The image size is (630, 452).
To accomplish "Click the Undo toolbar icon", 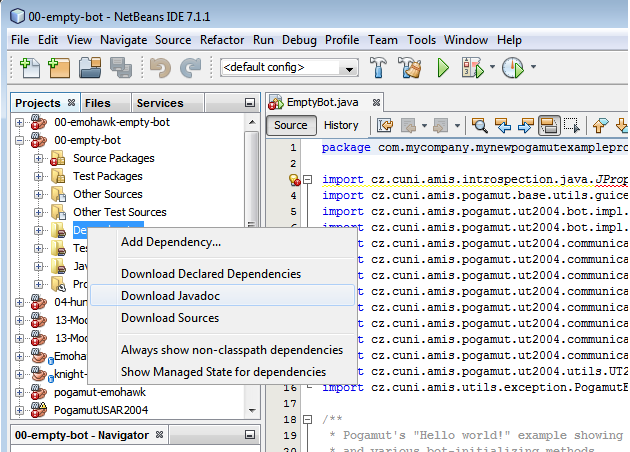I will 160,67.
